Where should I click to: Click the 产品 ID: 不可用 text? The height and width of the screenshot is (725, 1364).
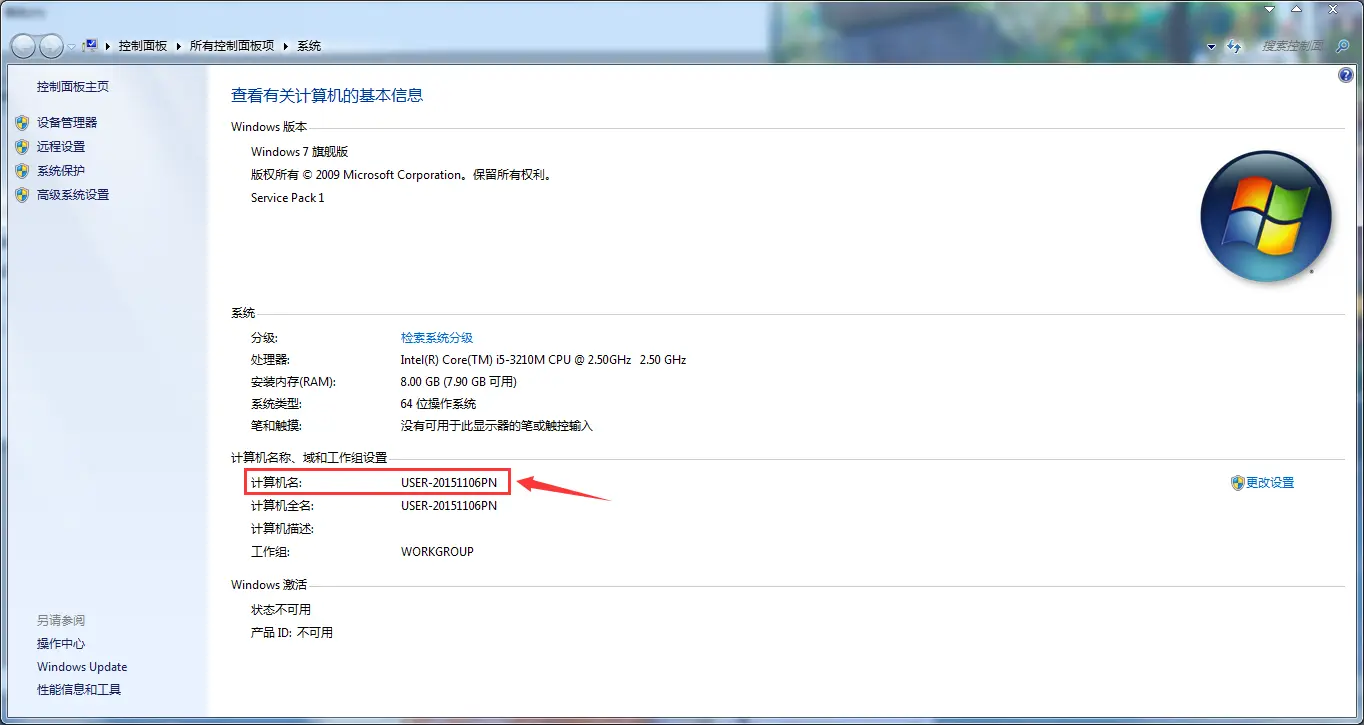point(292,633)
